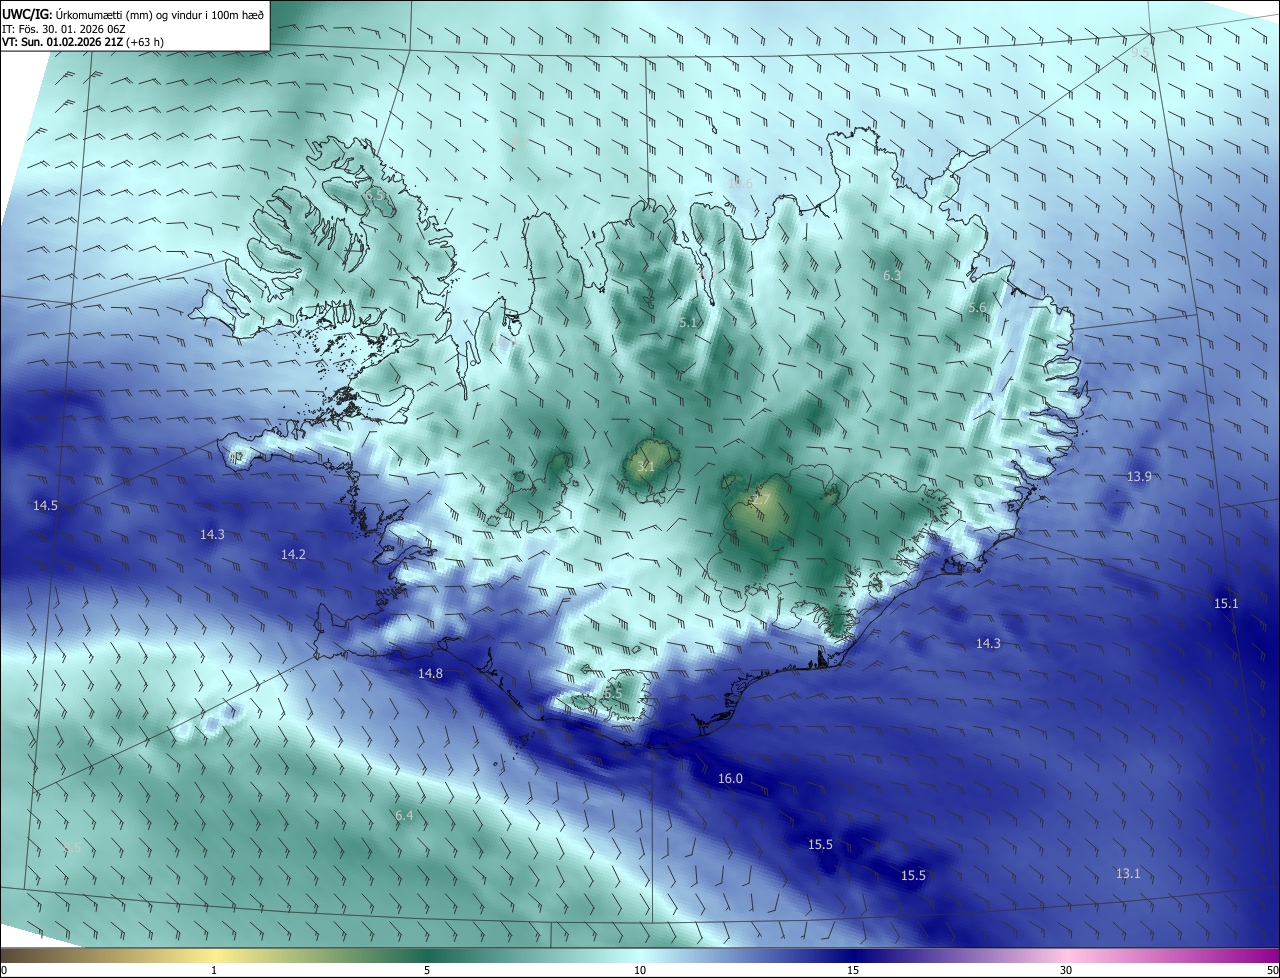
Task: Click the 15 tick on the colour scale
Action: (853, 971)
